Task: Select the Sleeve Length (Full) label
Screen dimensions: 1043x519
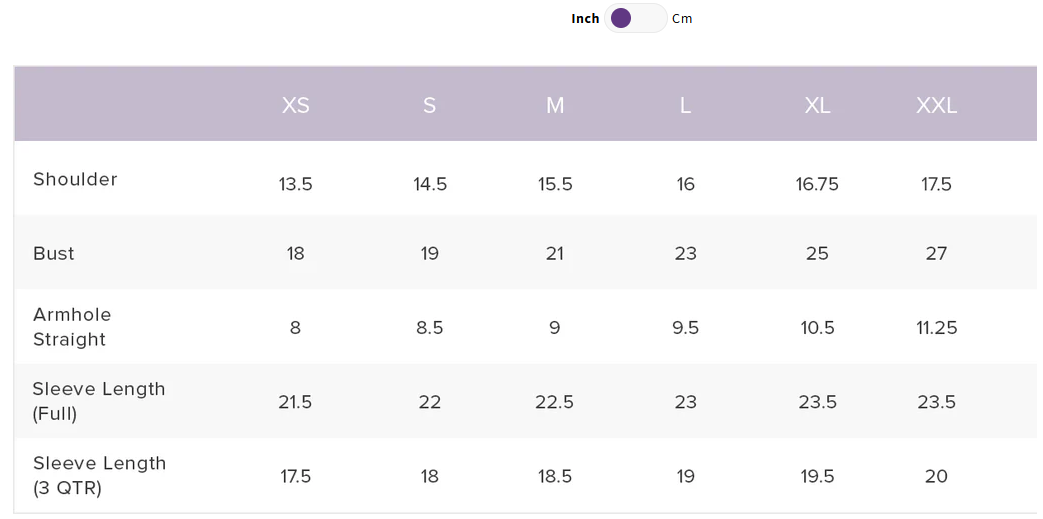Action: pyautogui.click(x=99, y=401)
